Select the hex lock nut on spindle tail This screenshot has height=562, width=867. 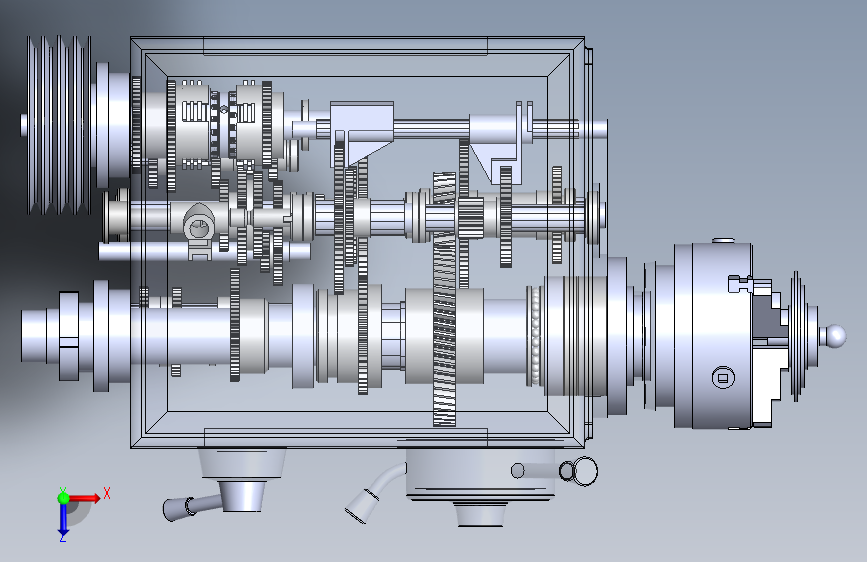pyautogui.click(x=69, y=336)
